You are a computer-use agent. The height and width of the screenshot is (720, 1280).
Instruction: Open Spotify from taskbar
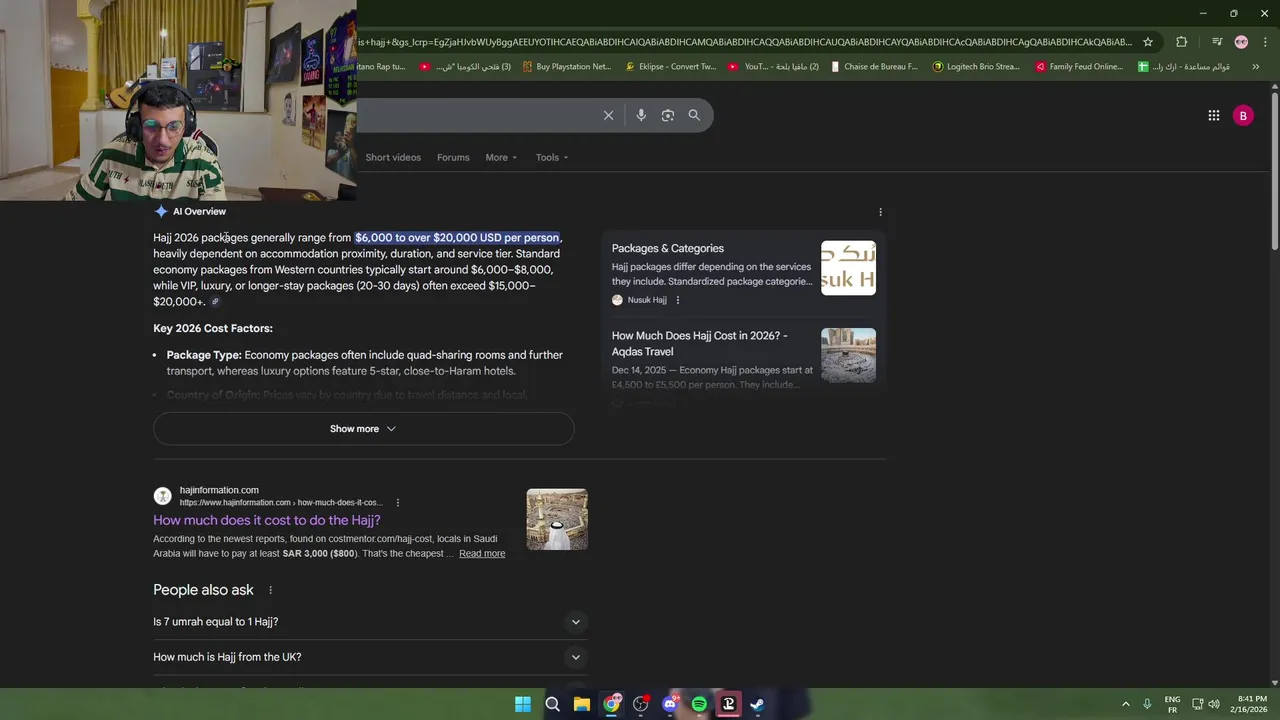click(699, 704)
